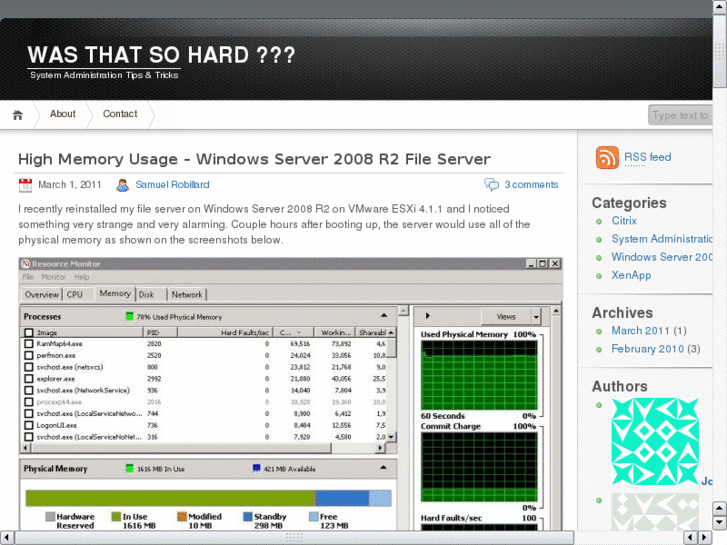Click the green In Use memory indicator
The image size is (727, 545).
point(129,468)
